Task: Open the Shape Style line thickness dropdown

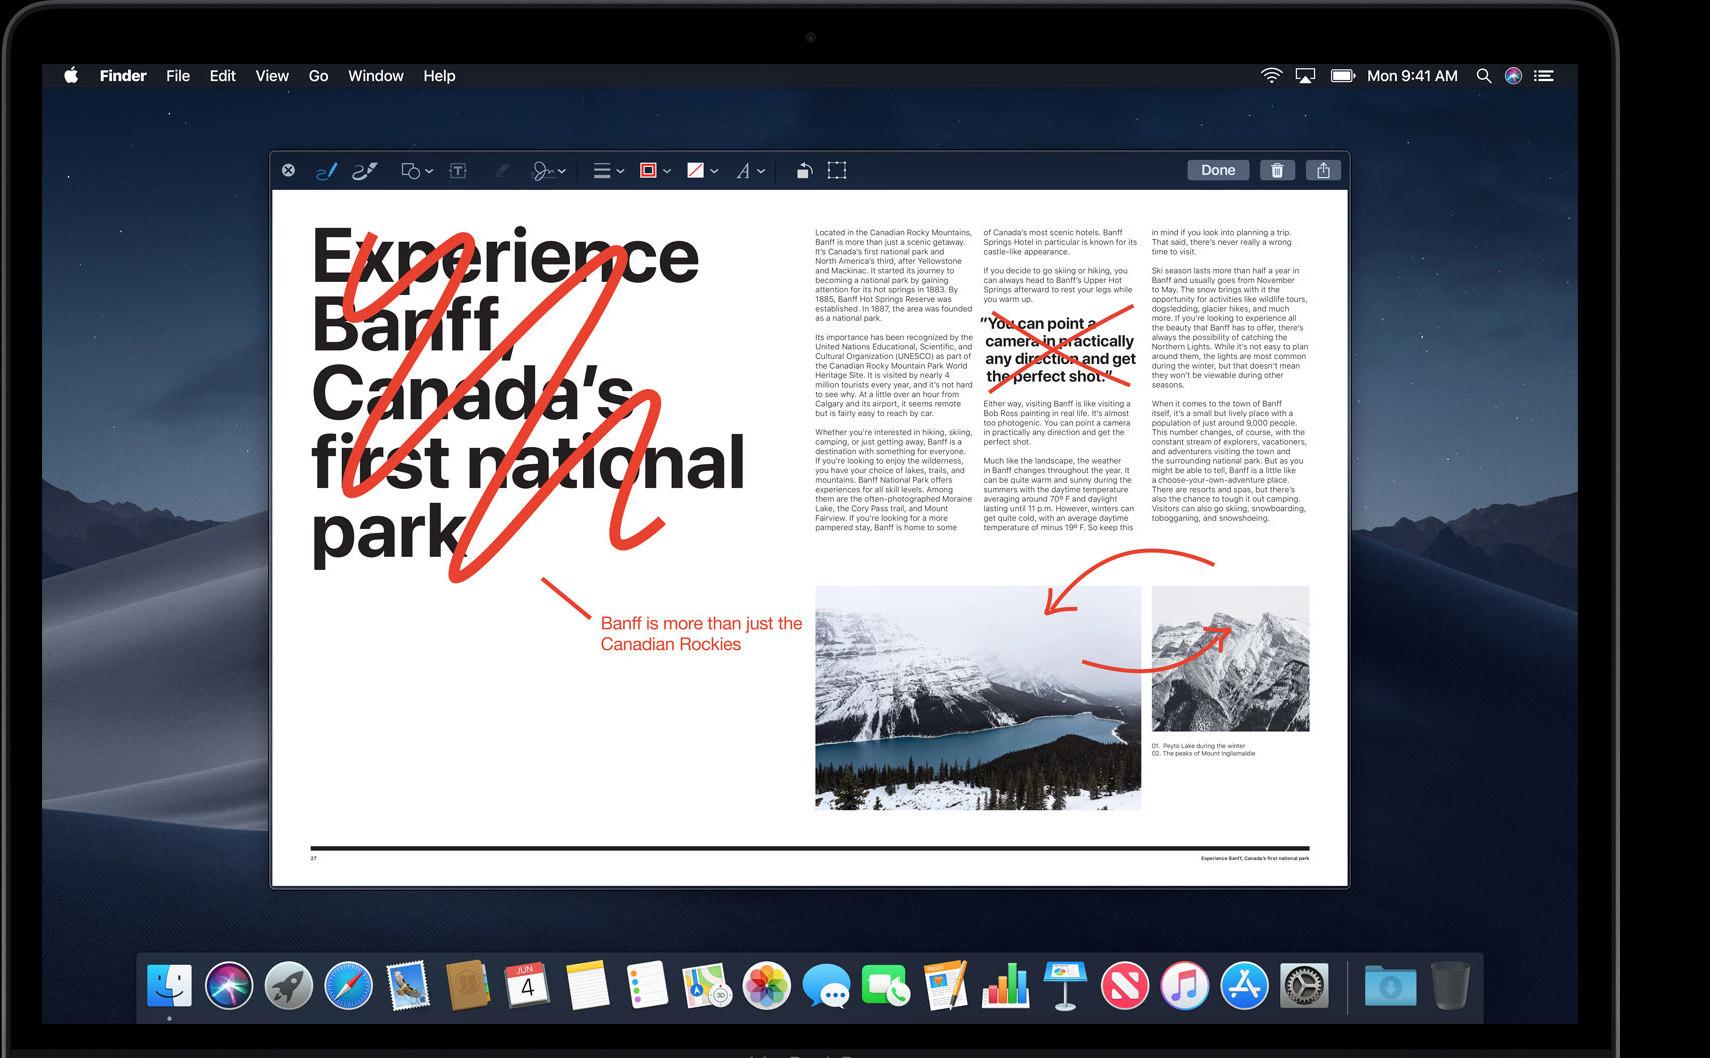Action: 608,171
